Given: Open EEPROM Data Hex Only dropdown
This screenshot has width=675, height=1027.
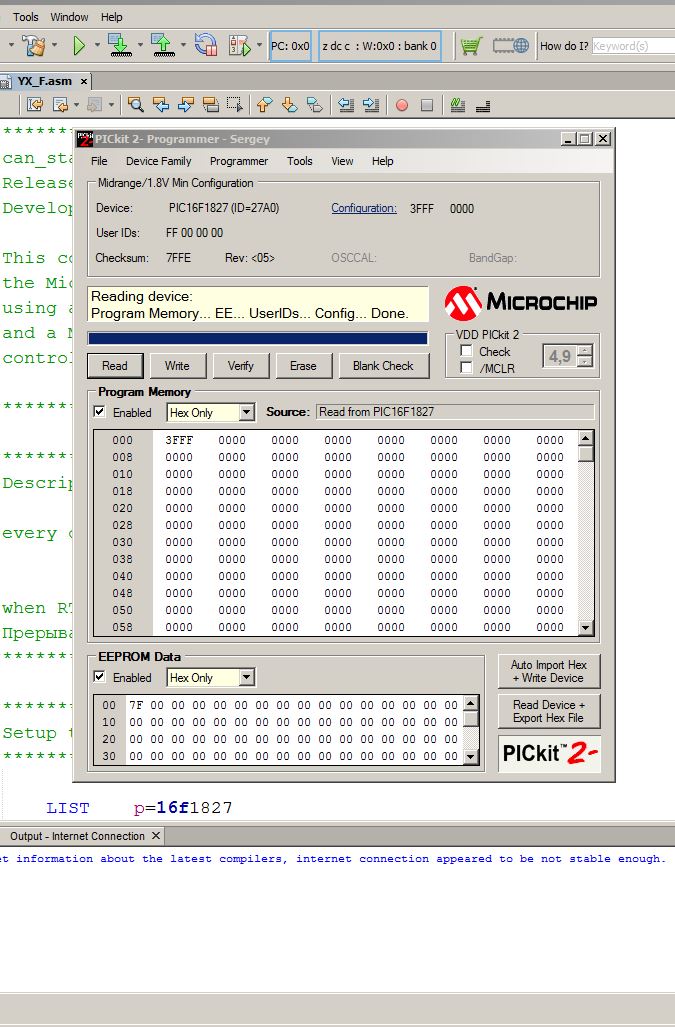Looking at the screenshot, I should (246, 677).
